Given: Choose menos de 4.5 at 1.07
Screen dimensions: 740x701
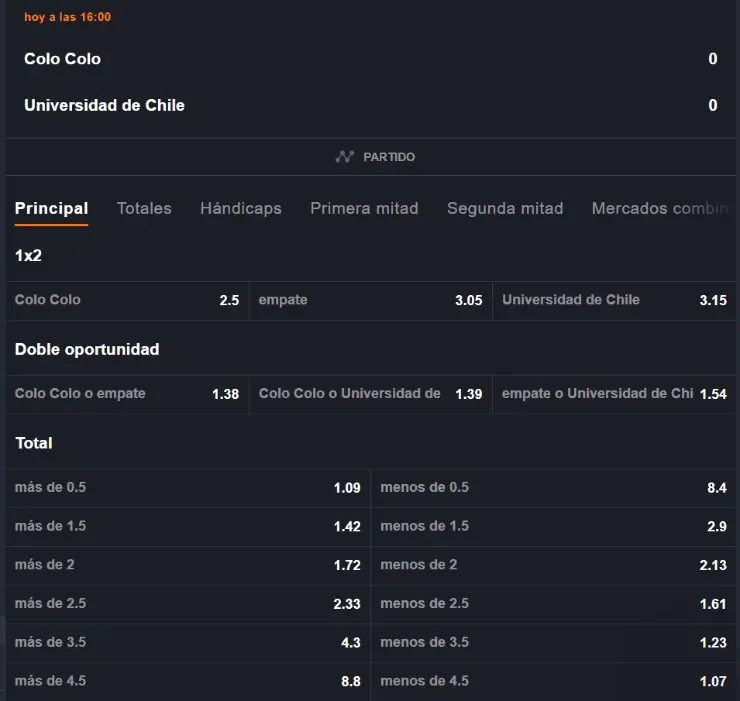Looking at the screenshot, I should [x=553, y=681].
